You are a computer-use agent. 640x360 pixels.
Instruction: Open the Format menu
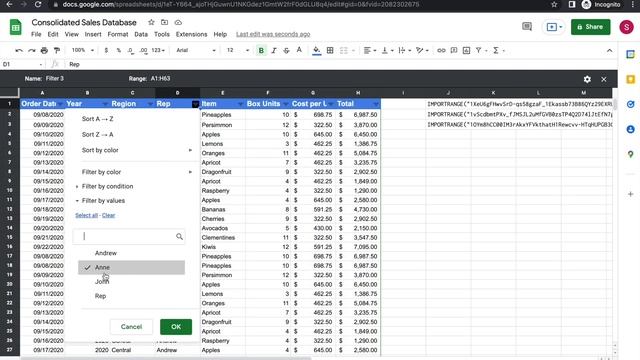pos(118,34)
